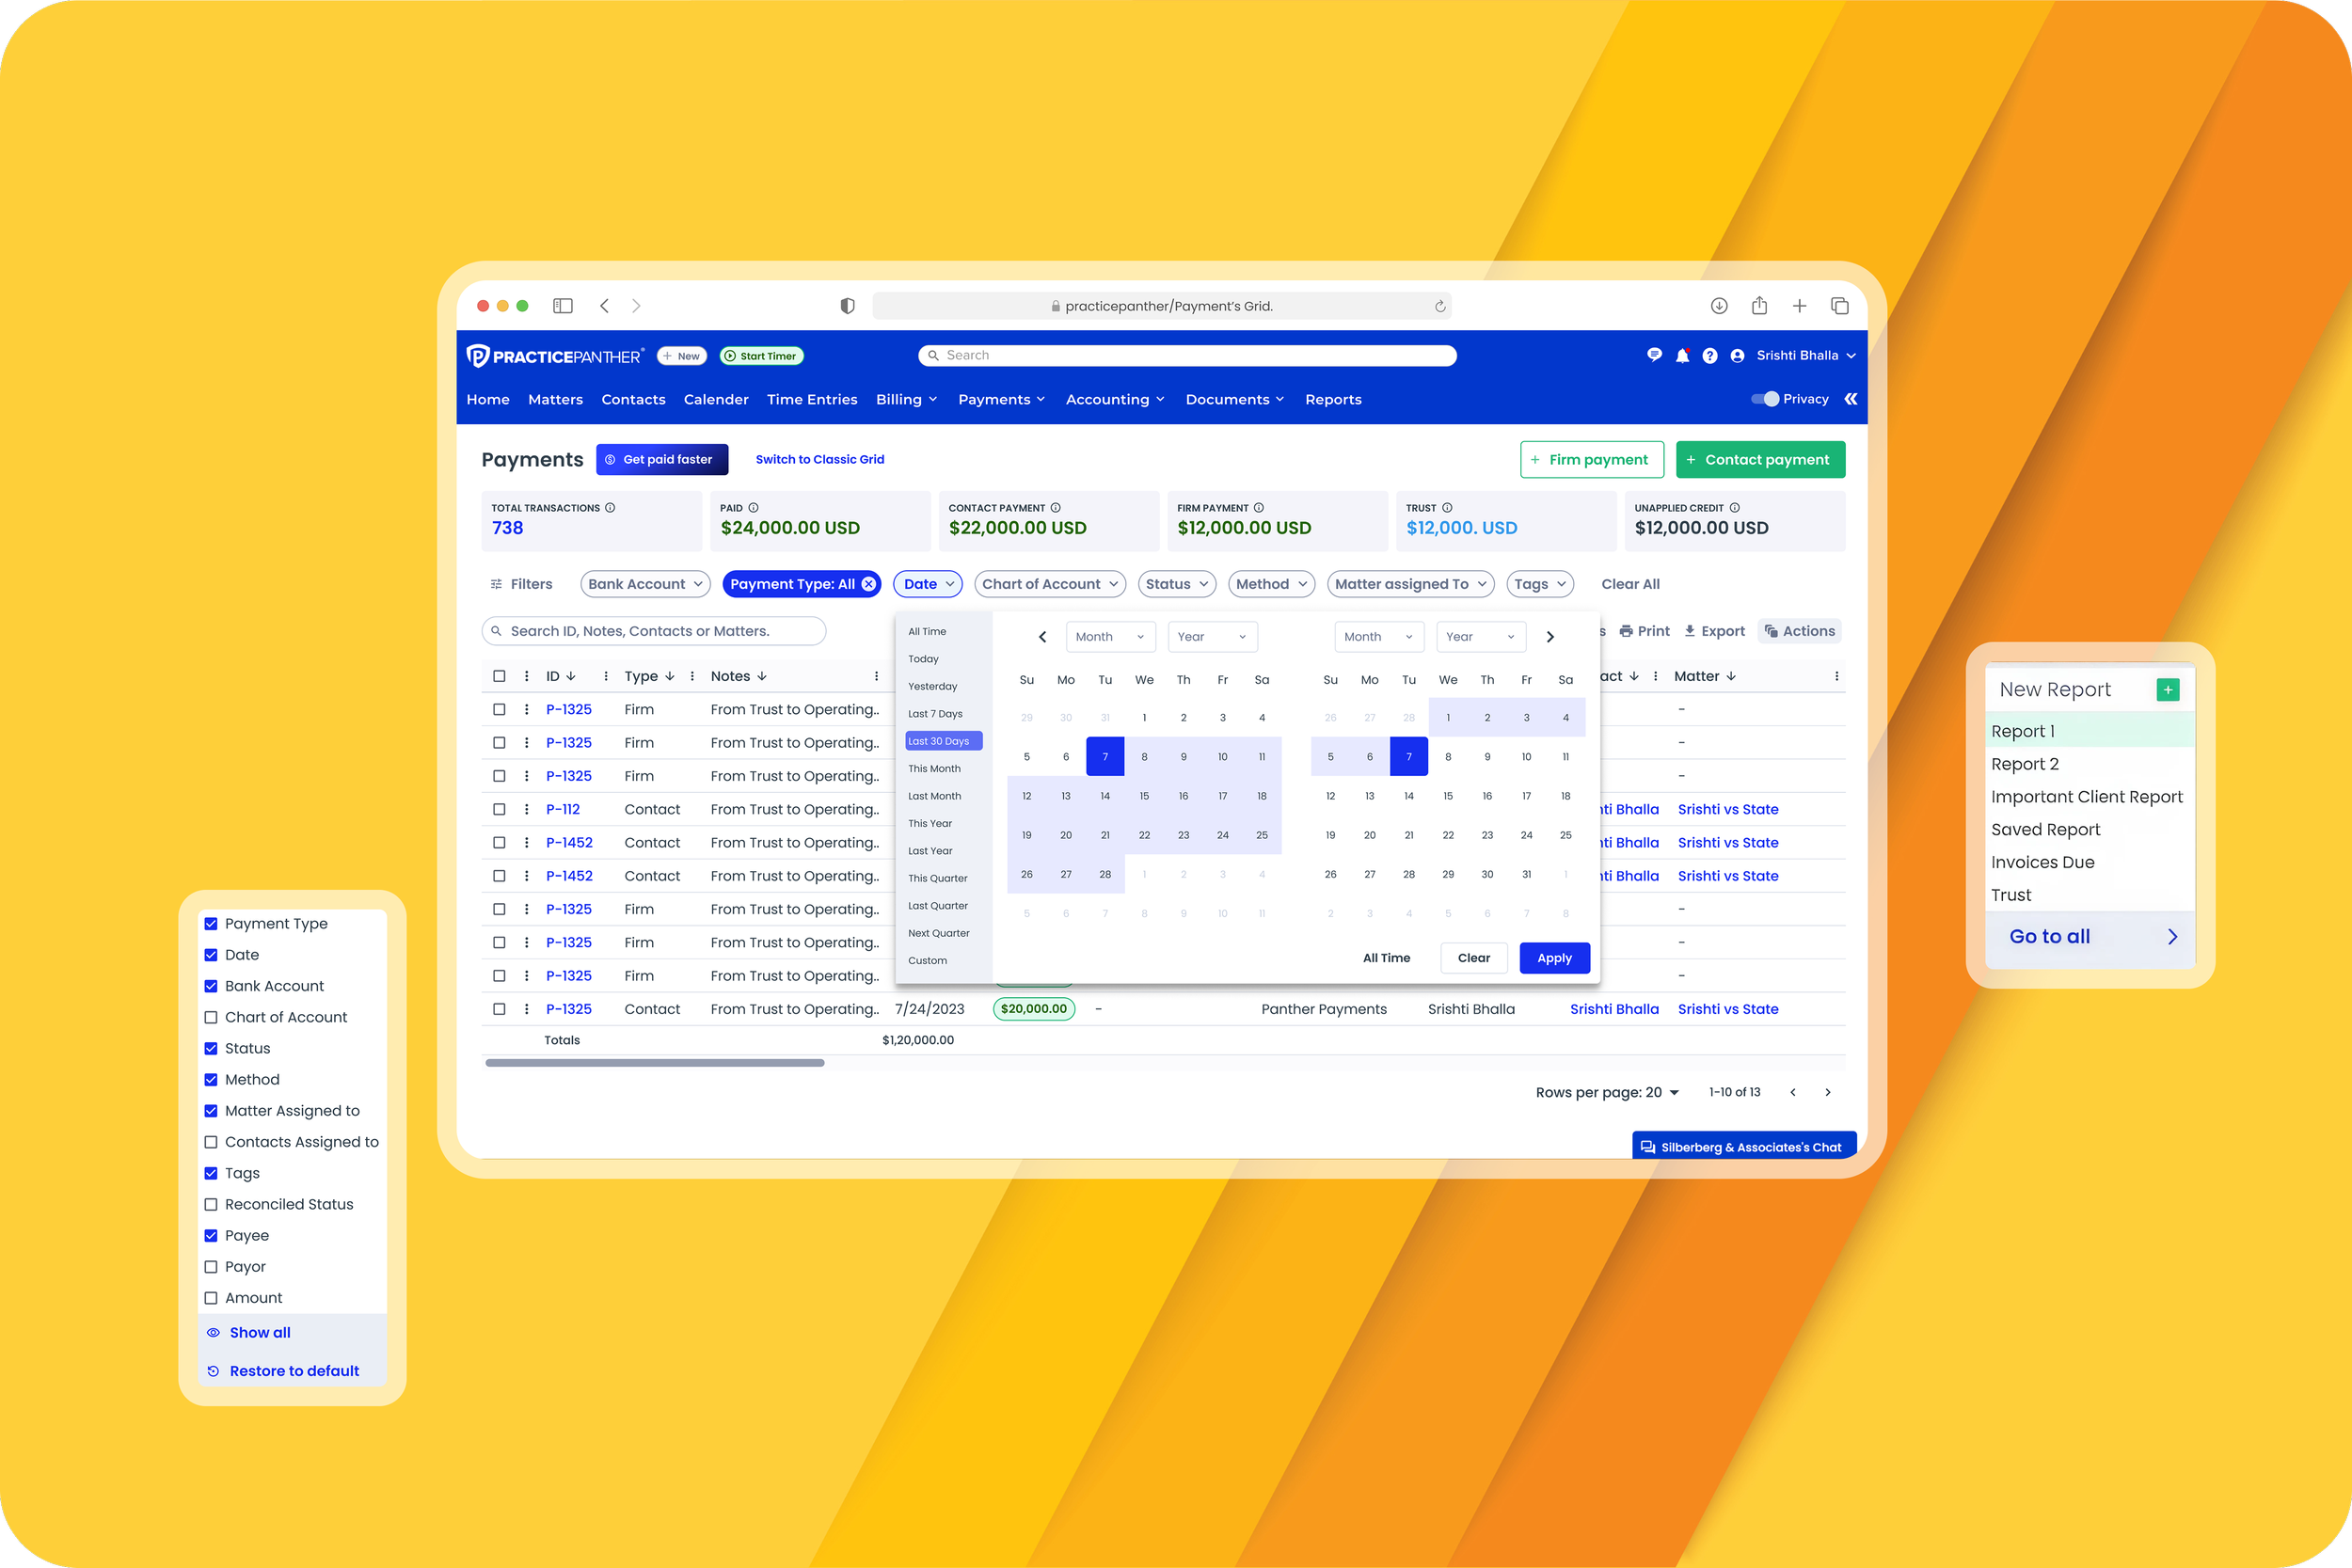This screenshot has width=2352, height=1568.
Task: Click the New button beside the logo
Action: pos(681,355)
